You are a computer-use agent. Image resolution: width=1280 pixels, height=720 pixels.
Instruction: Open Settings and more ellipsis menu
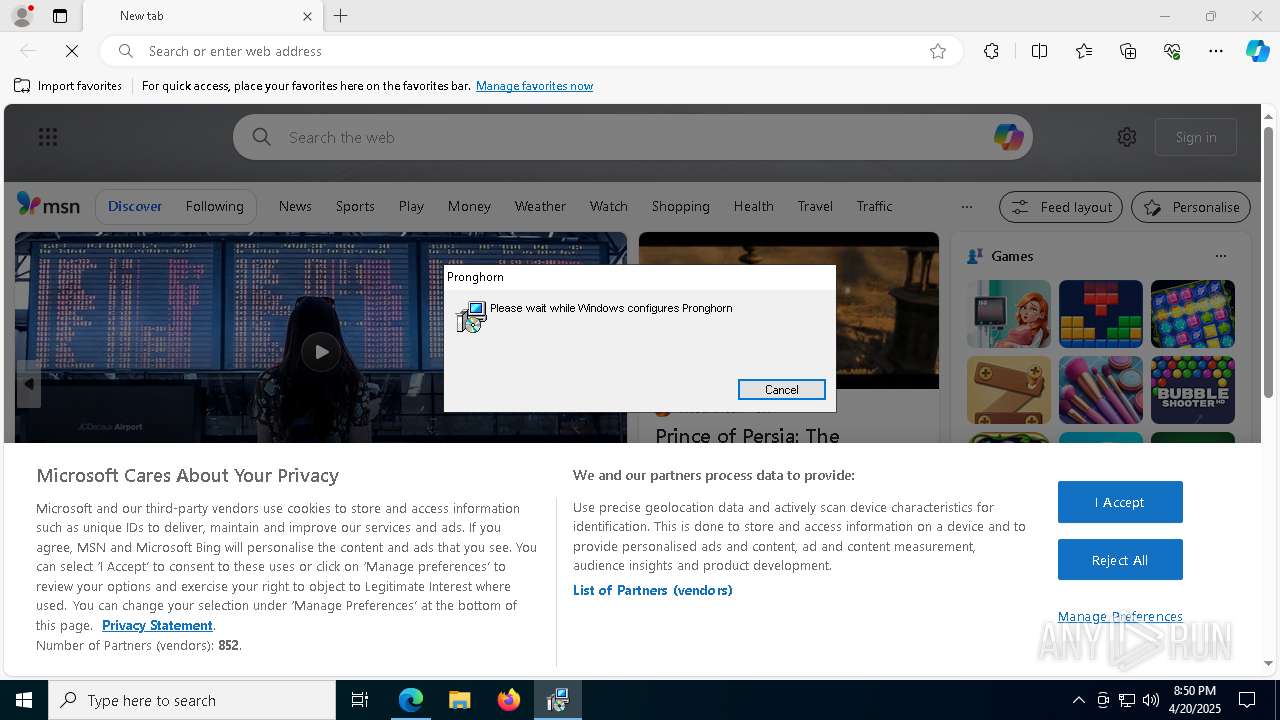click(x=1216, y=51)
